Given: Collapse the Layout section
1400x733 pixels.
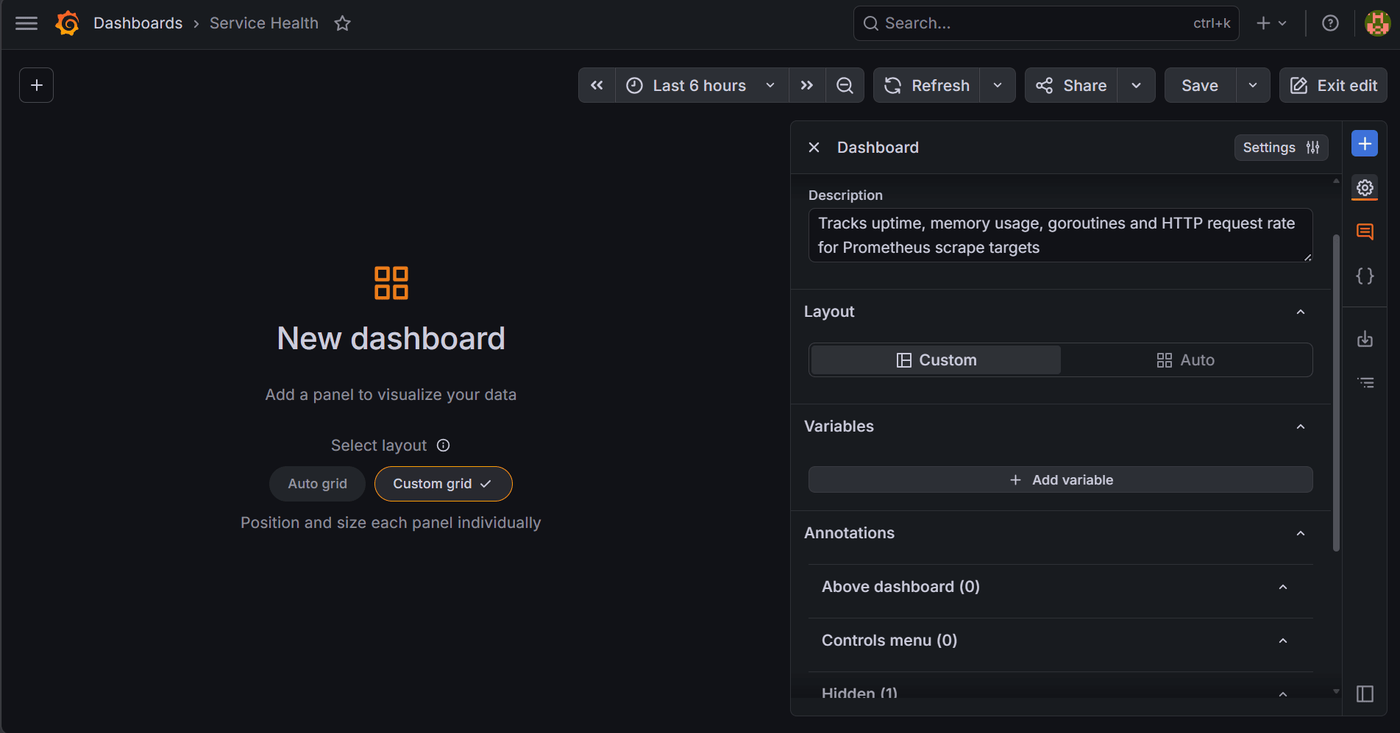Looking at the screenshot, I should (x=1300, y=312).
